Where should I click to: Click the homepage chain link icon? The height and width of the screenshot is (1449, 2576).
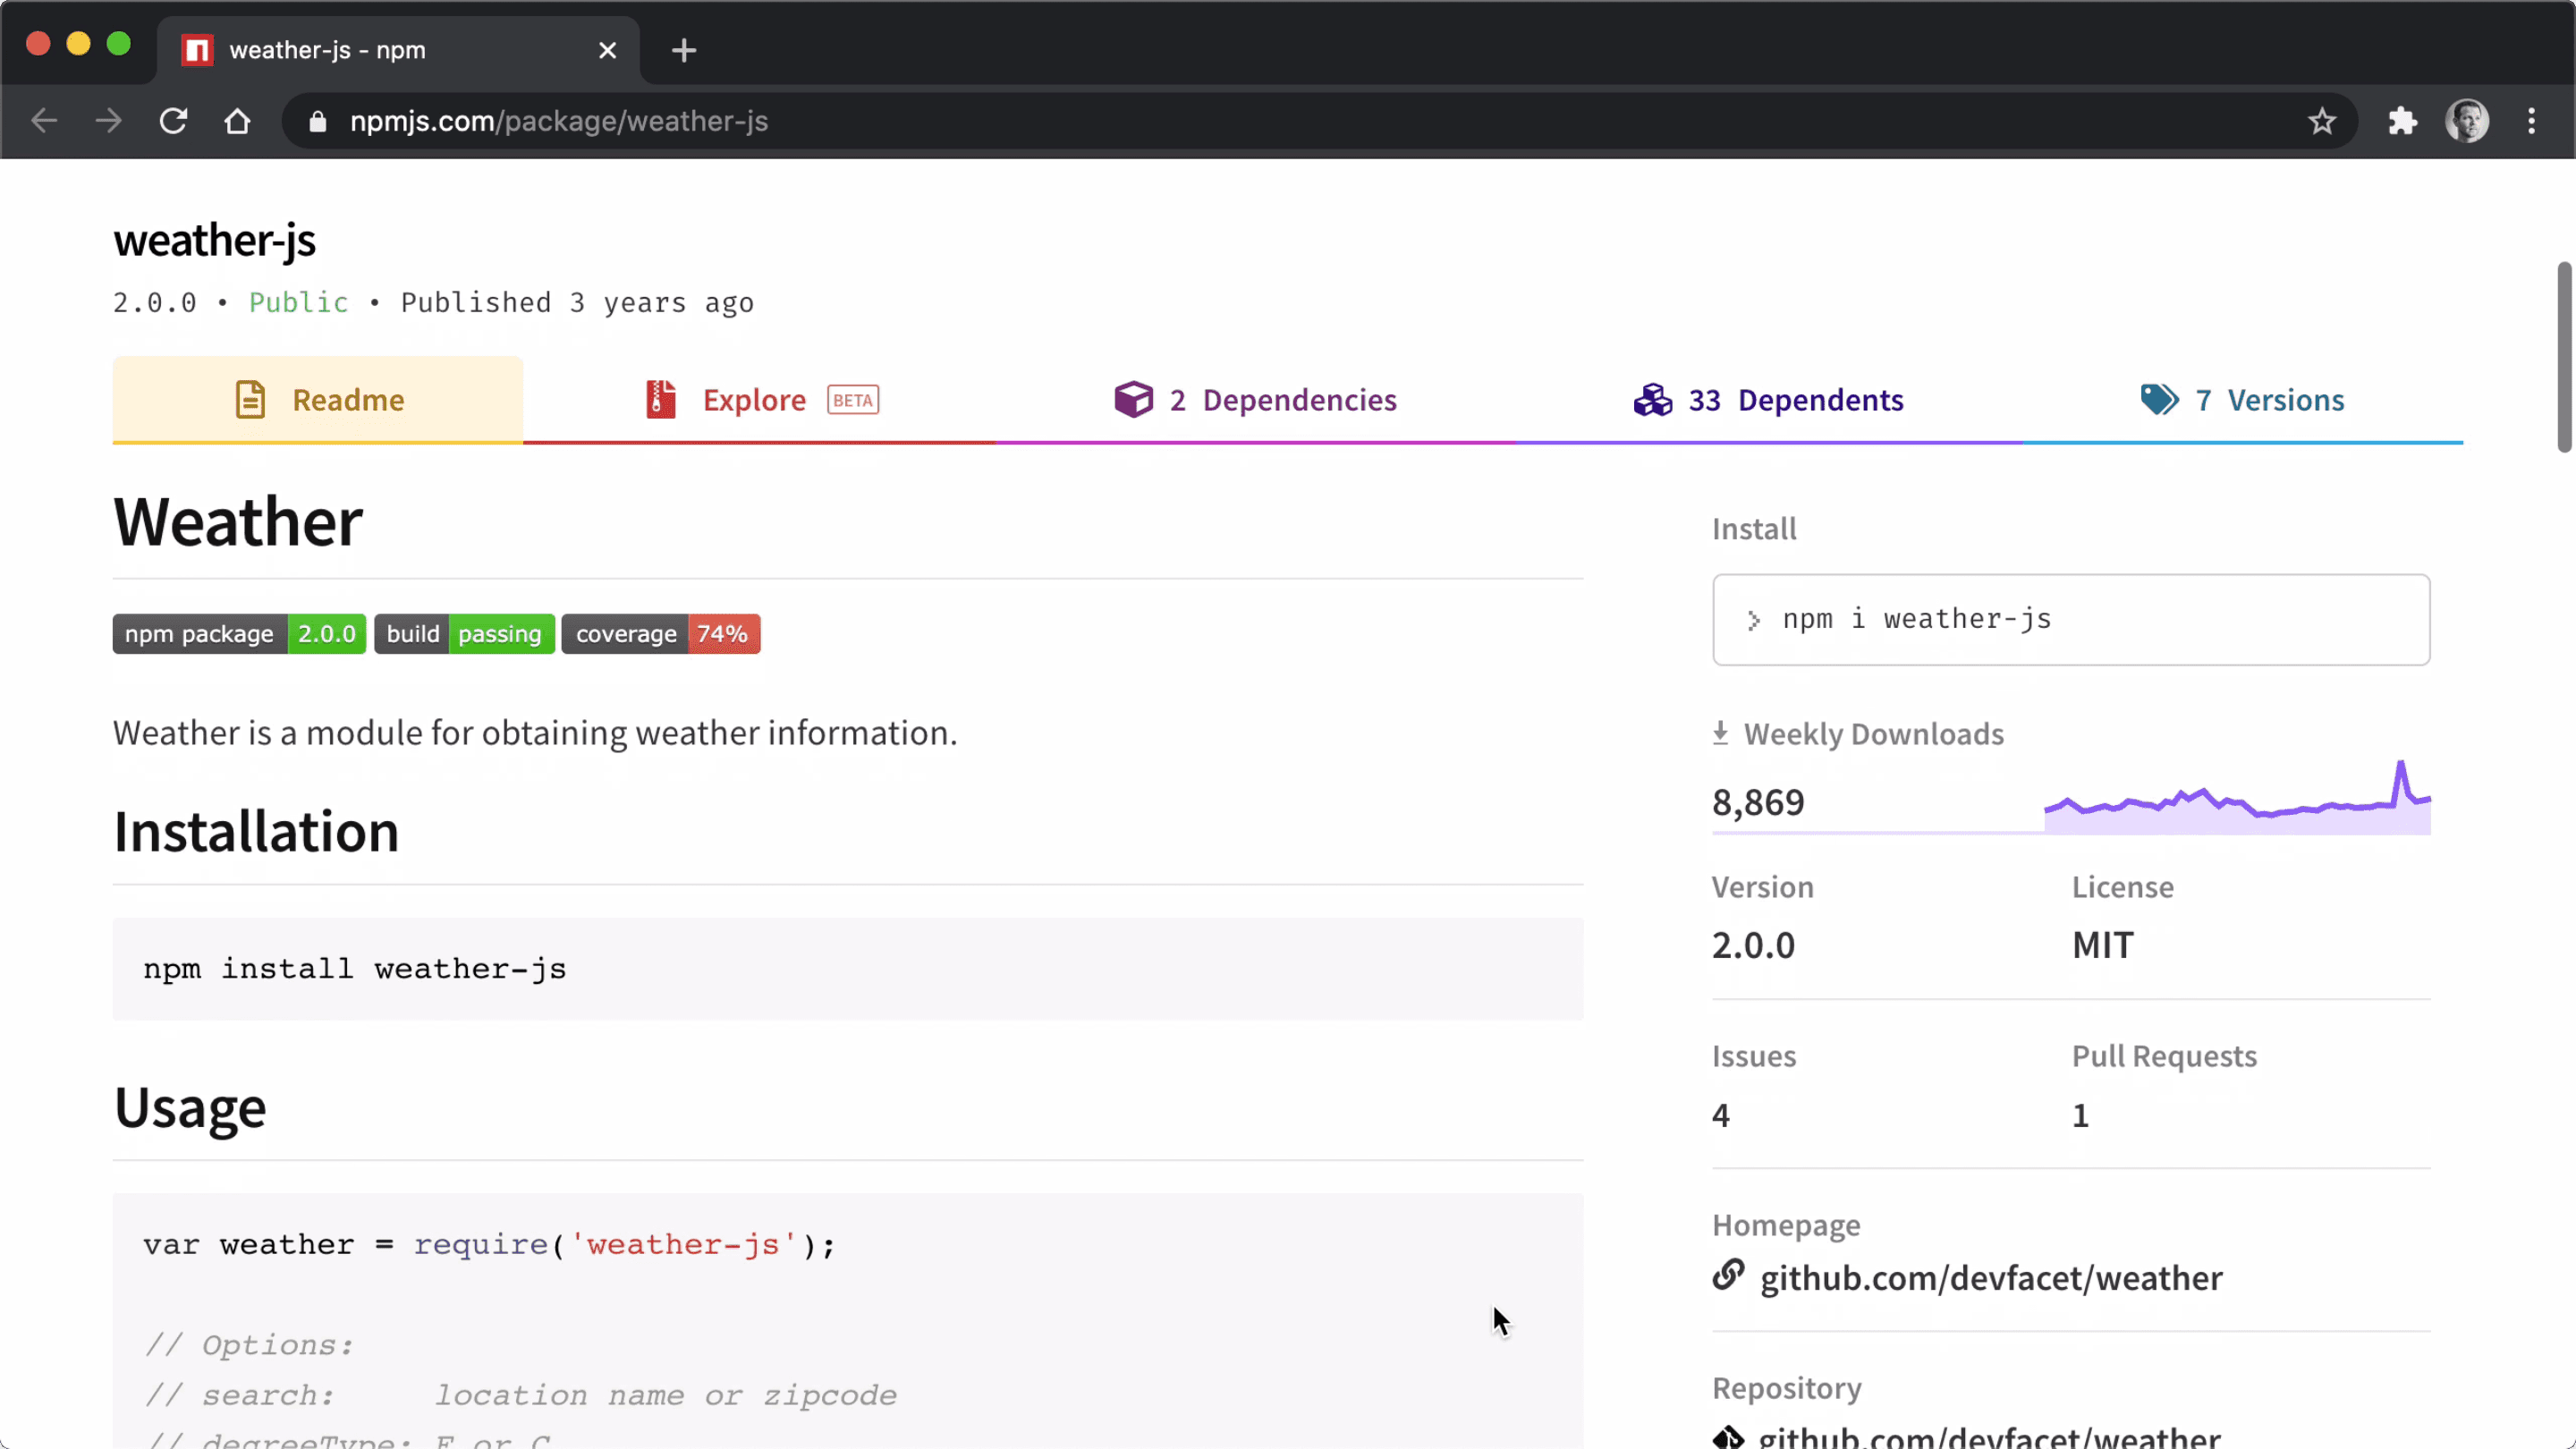pyautogui.click(x=1728, y=1275)
